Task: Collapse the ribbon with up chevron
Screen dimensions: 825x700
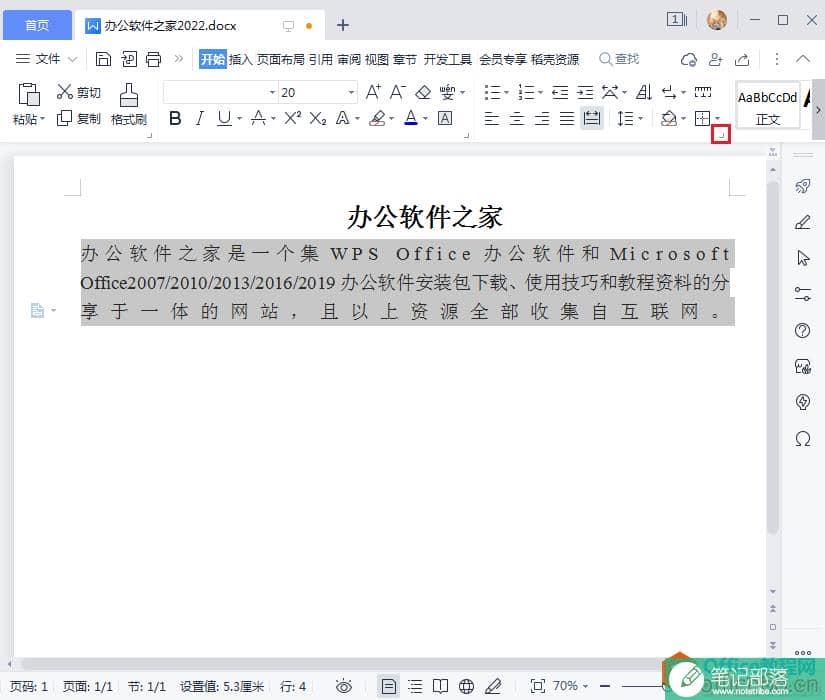Action: click(x=803, y=59)
